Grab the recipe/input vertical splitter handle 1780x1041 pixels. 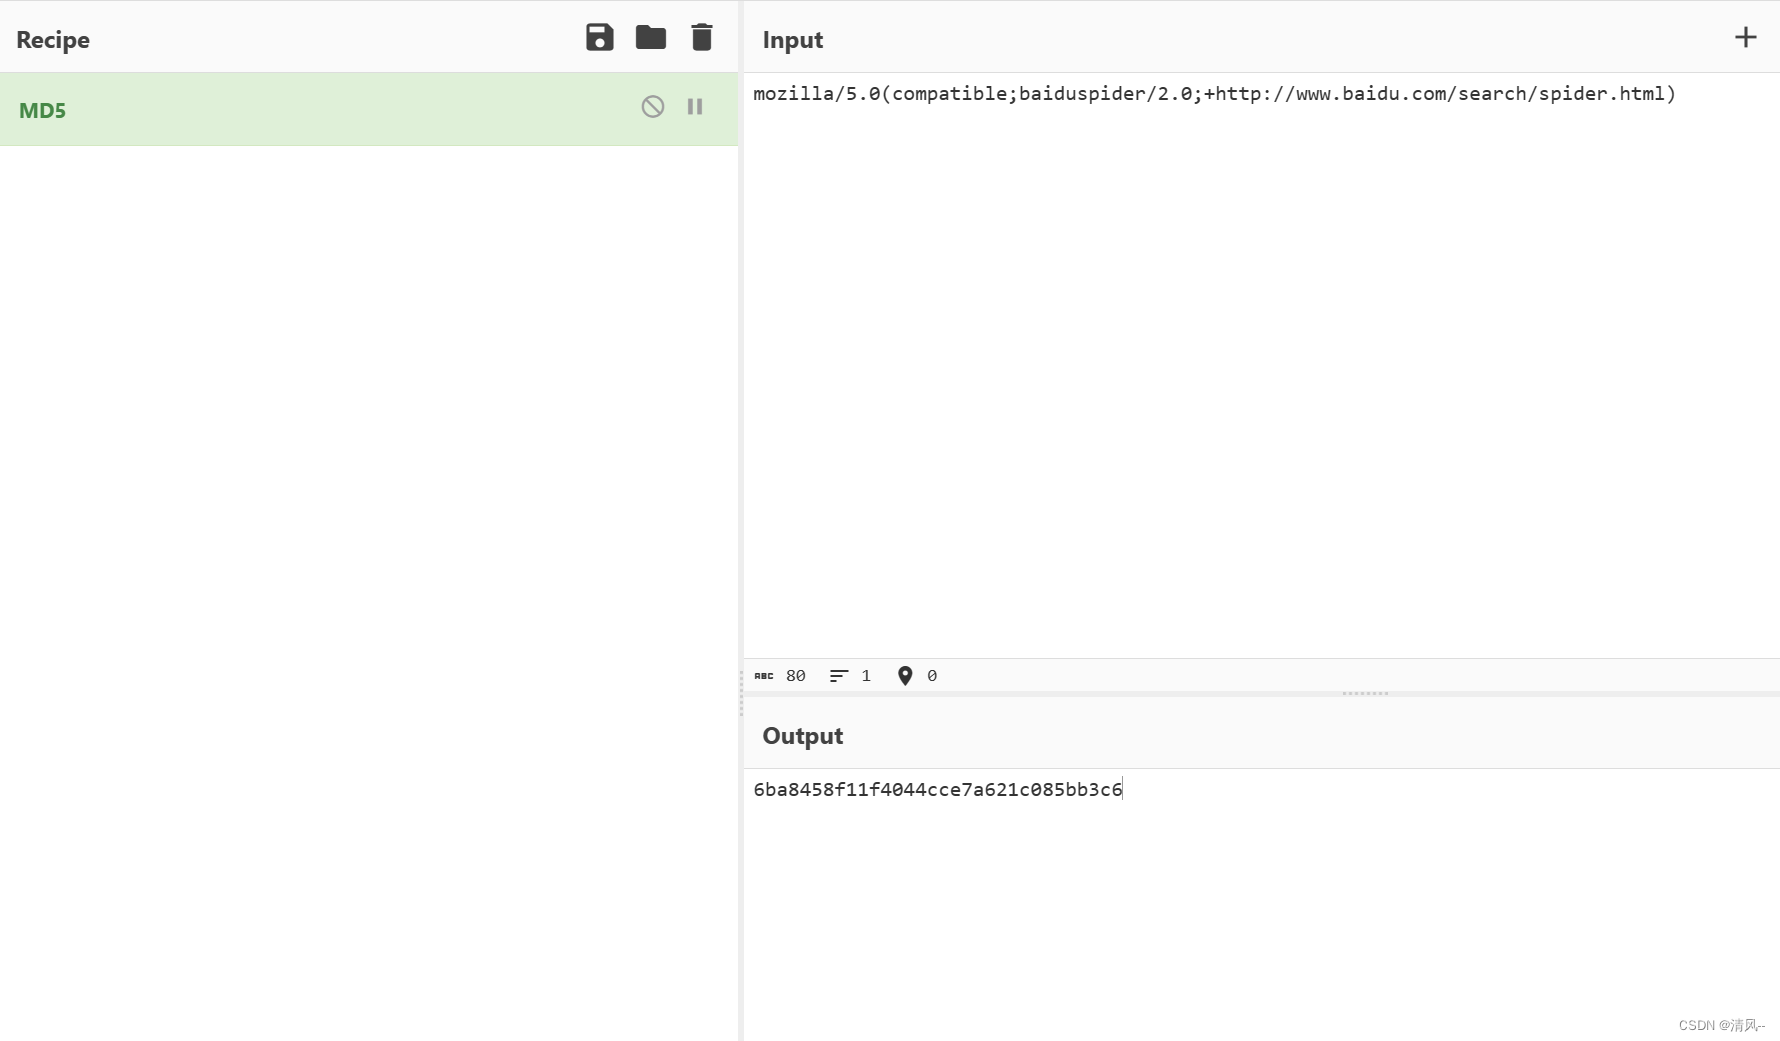pos(741,693)
